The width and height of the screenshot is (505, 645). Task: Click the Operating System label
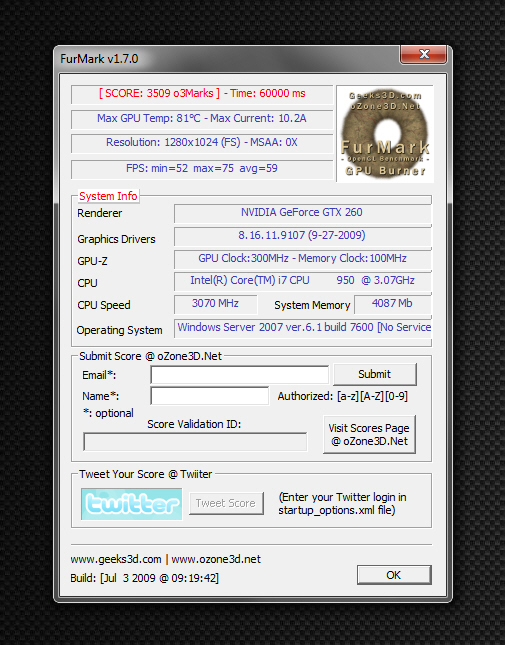119,330
